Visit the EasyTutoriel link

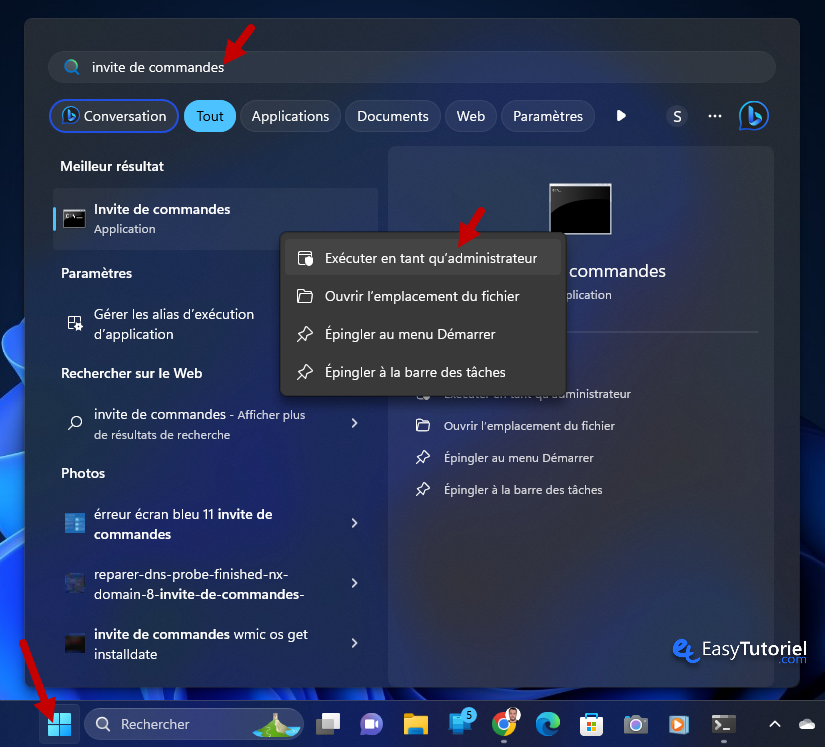pos(739,651)
